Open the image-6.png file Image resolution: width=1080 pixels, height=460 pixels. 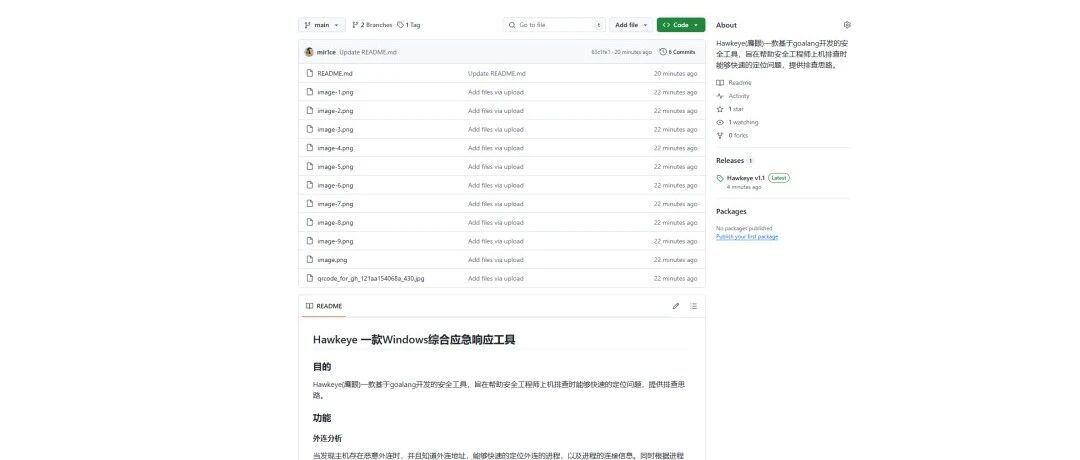335,185
